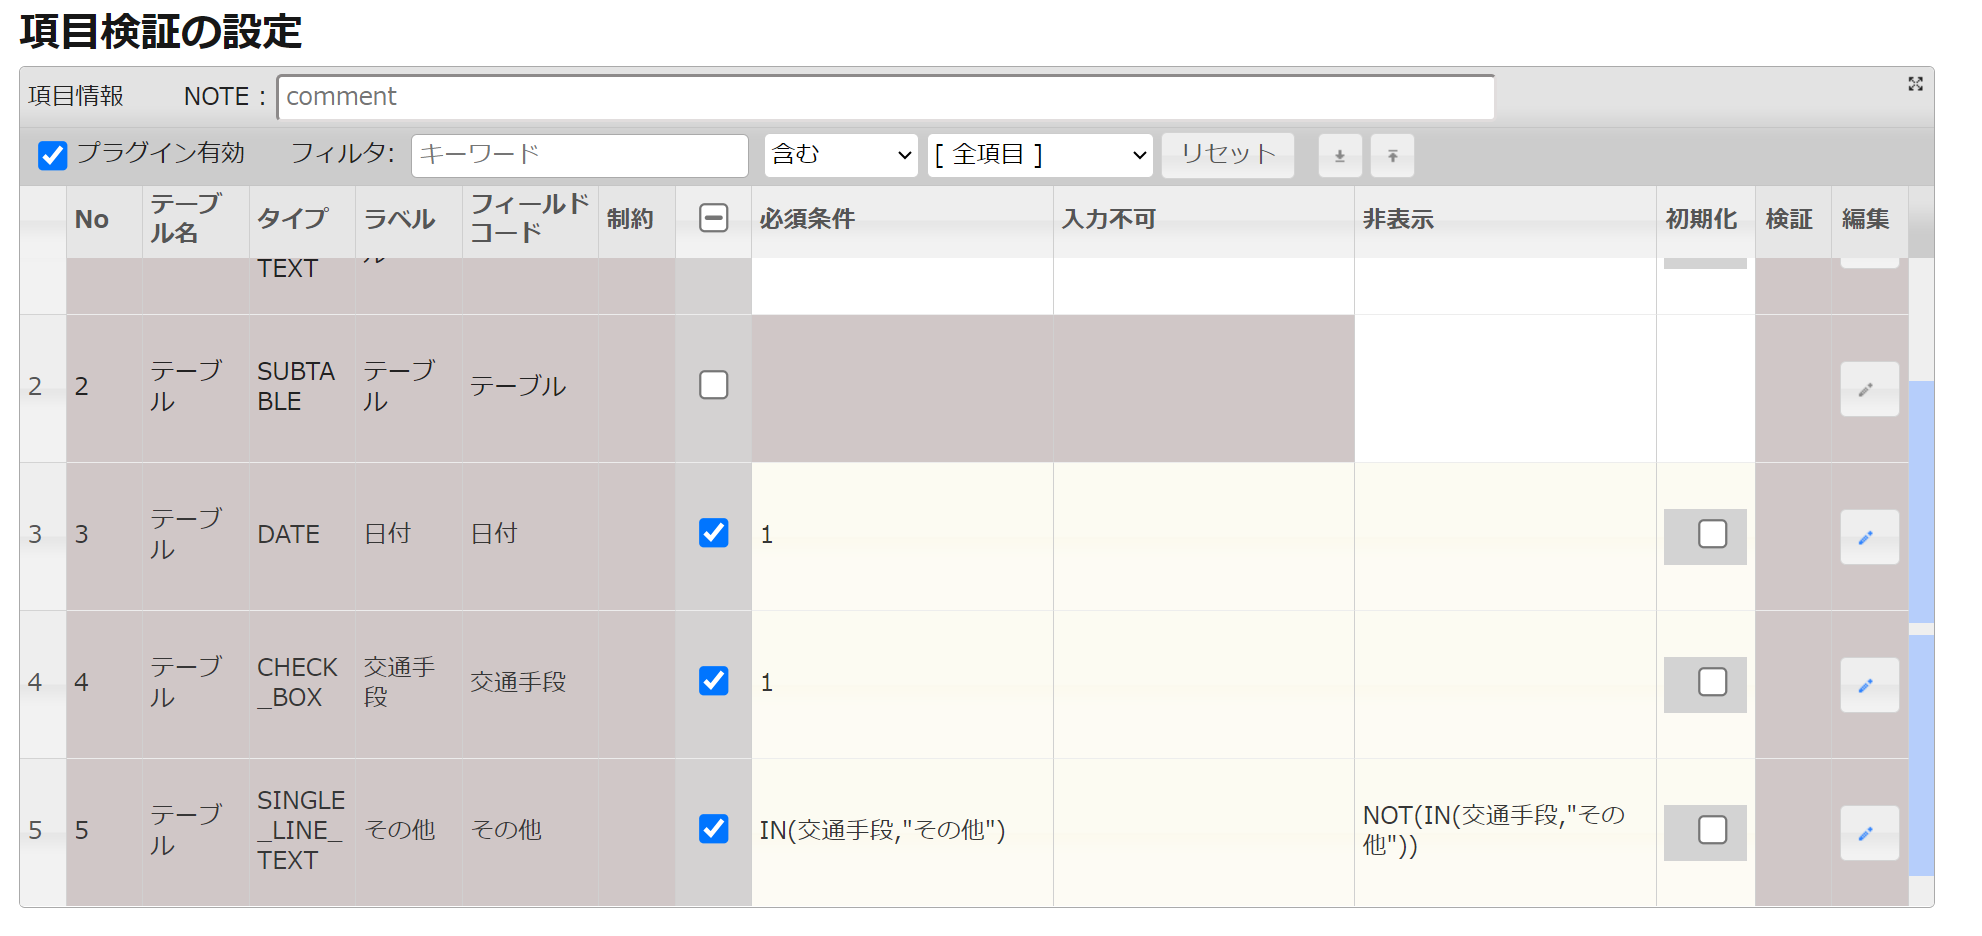Open the [ 全項目 ] dropdown
Viewport: 1982px width, 936px height.
point(1040,155)
